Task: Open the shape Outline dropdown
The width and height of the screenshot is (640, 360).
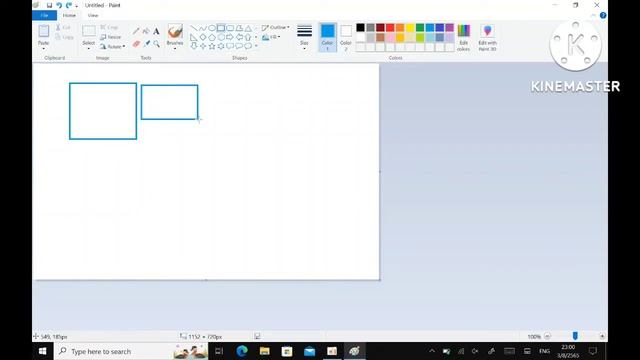Action: 276,27
